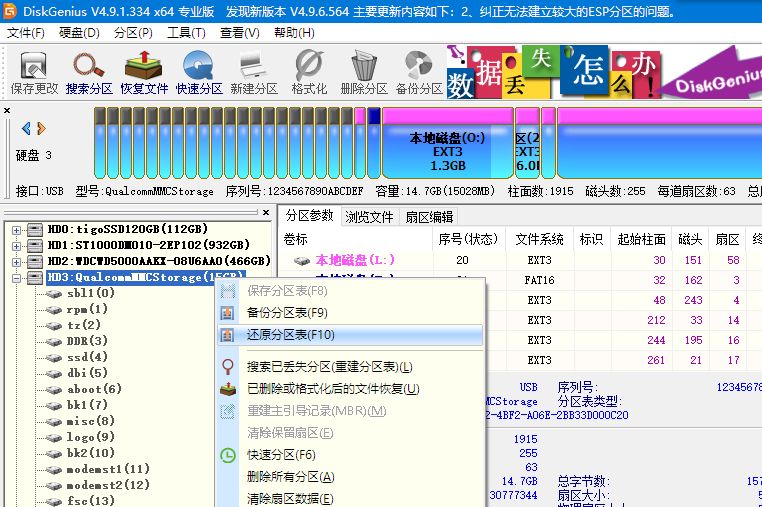Viewport: 762px width, 507px height.
Task: Choose 还原分区表(F10) from context menu
Action: [350, 335]
